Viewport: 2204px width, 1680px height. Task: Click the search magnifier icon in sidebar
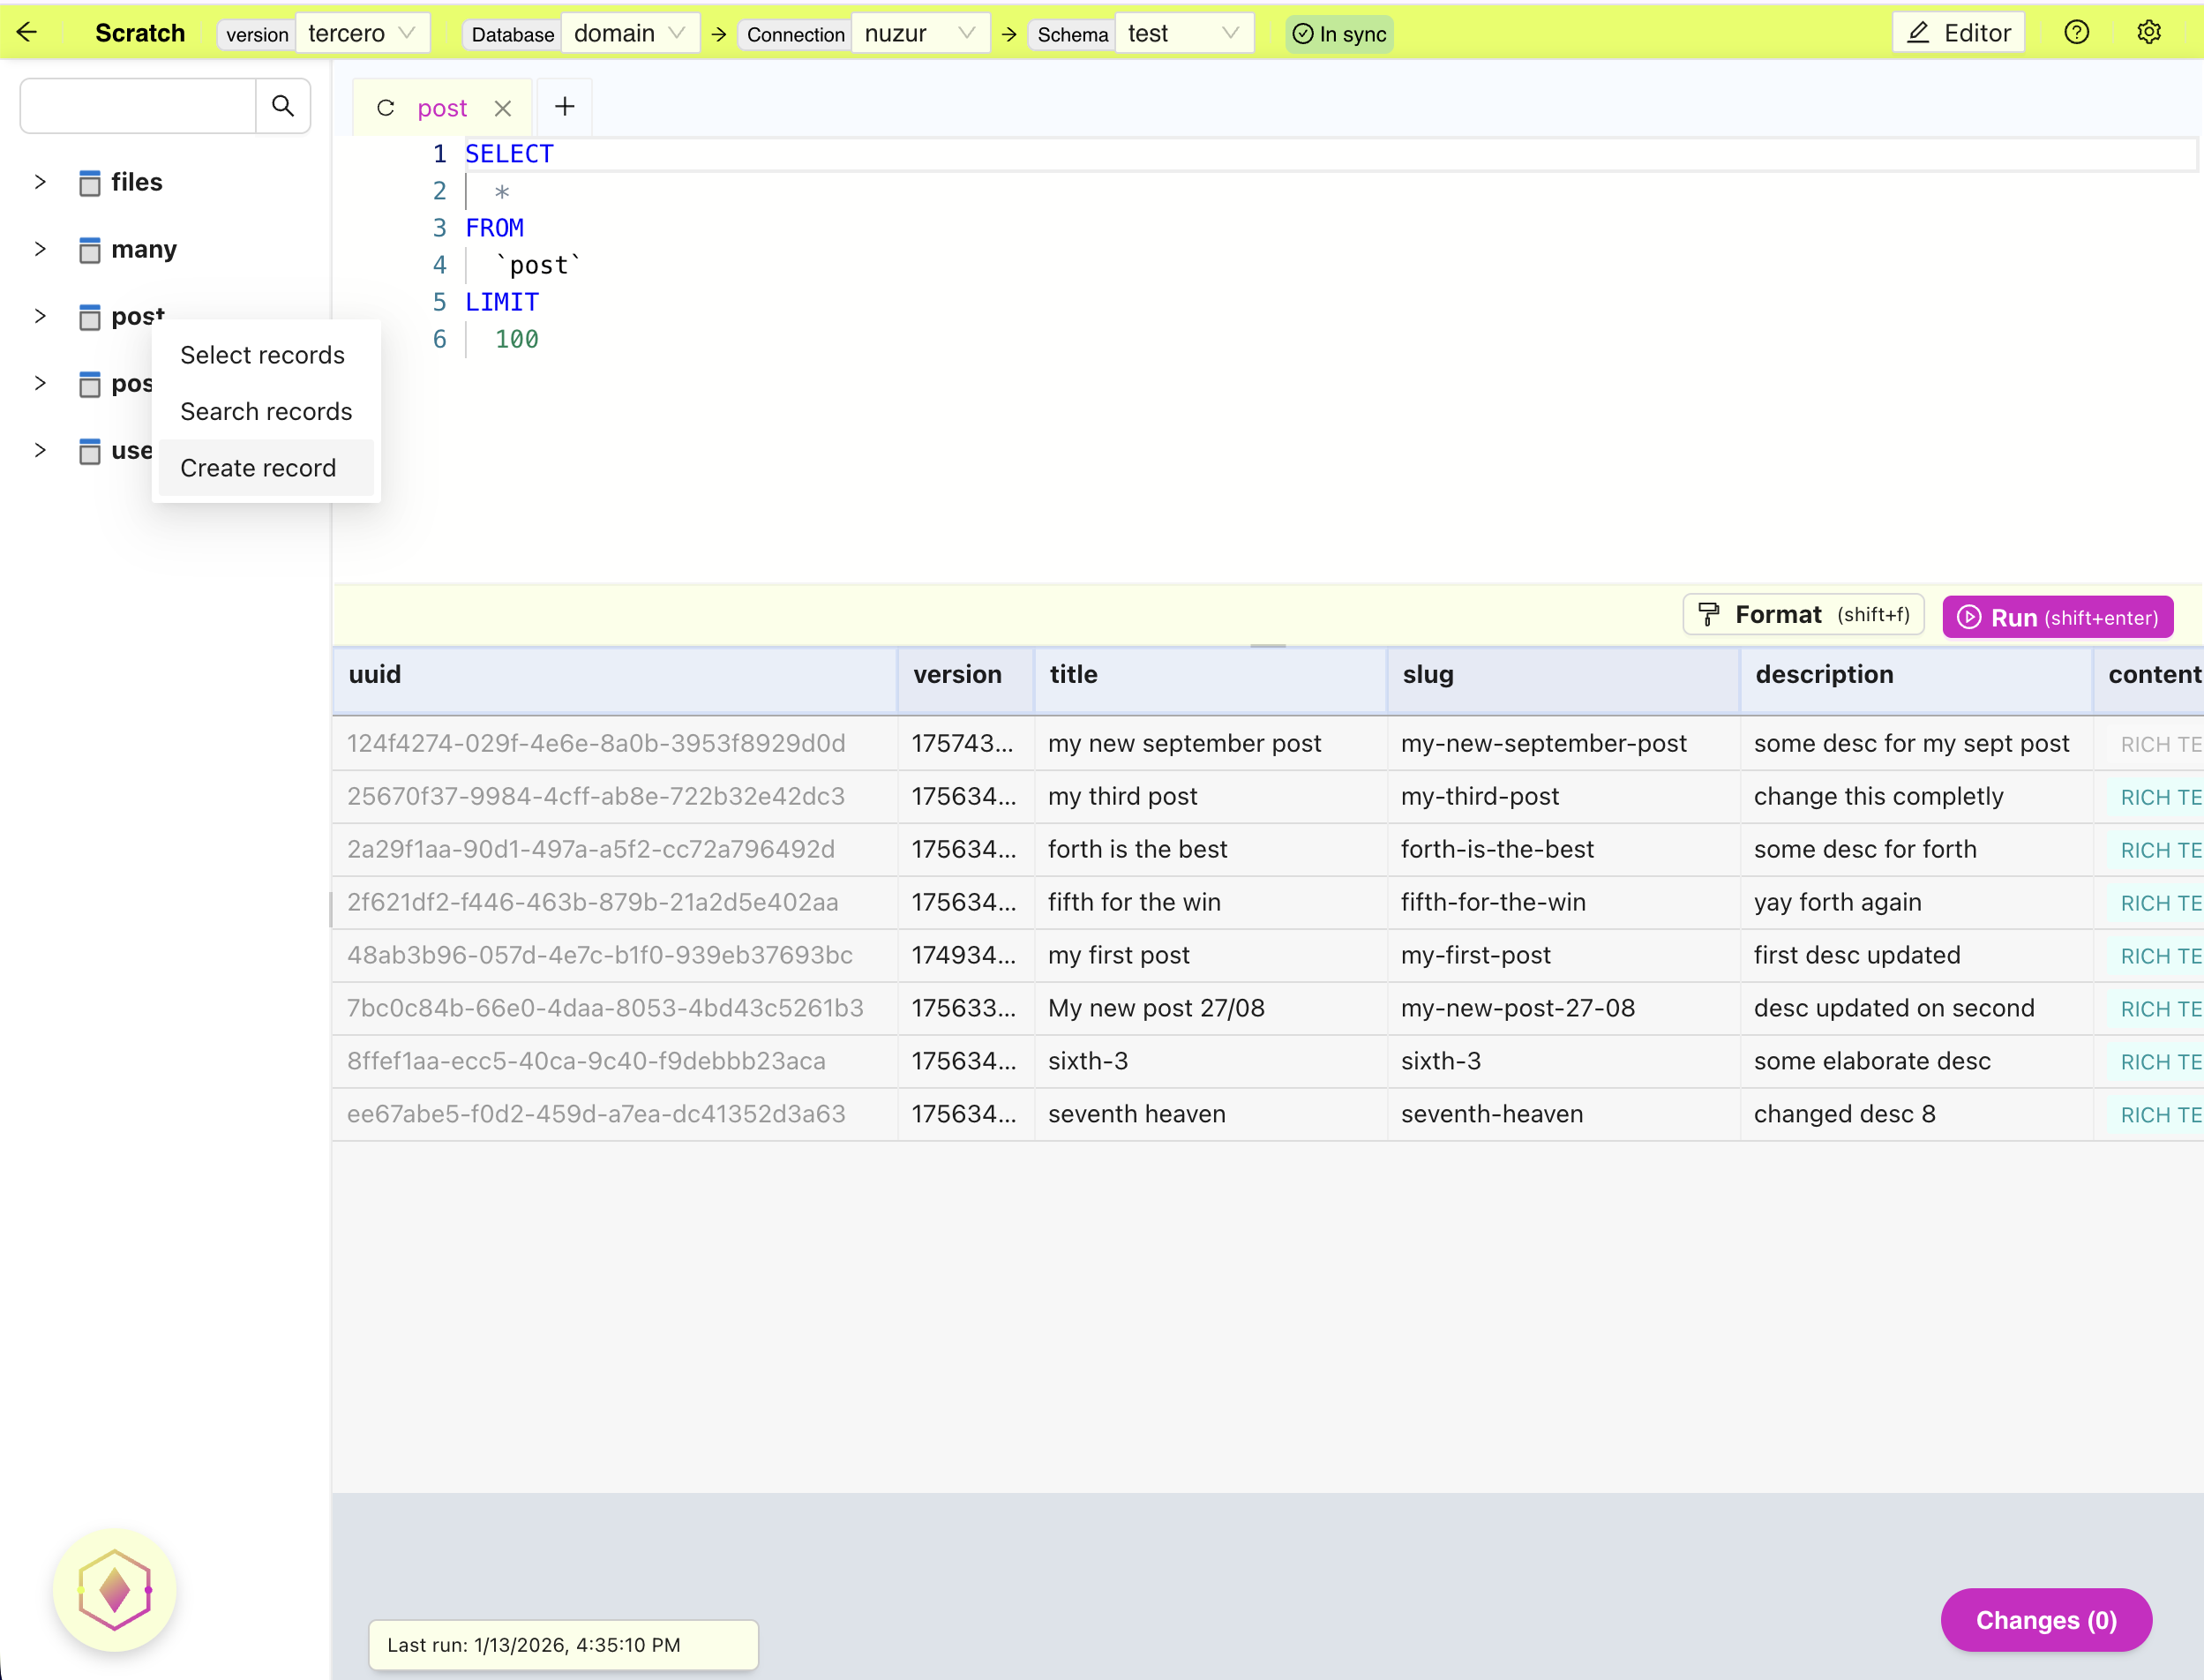coord(283,105)
